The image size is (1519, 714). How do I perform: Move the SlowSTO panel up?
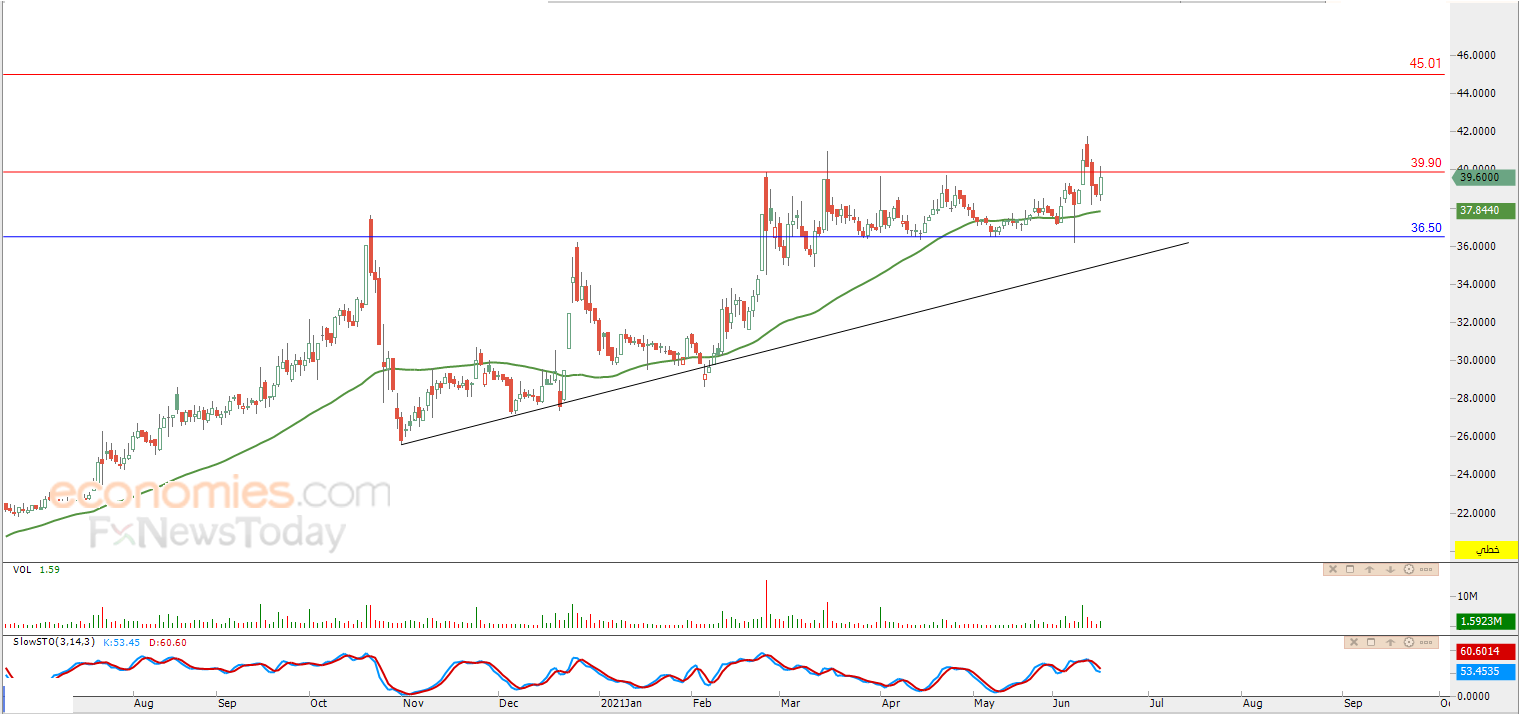tap(1390, 642)
